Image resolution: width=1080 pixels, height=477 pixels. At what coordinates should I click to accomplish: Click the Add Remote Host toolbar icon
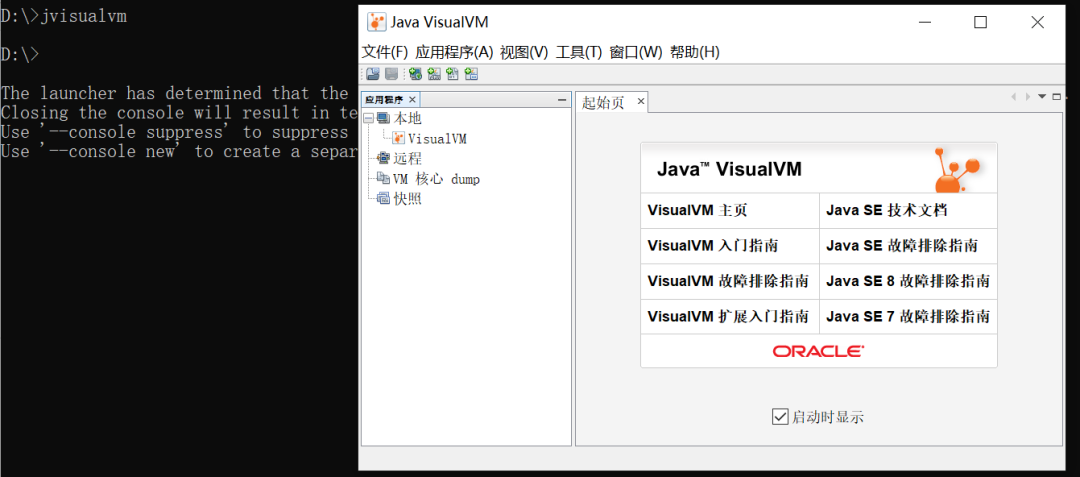coord(415,74)
